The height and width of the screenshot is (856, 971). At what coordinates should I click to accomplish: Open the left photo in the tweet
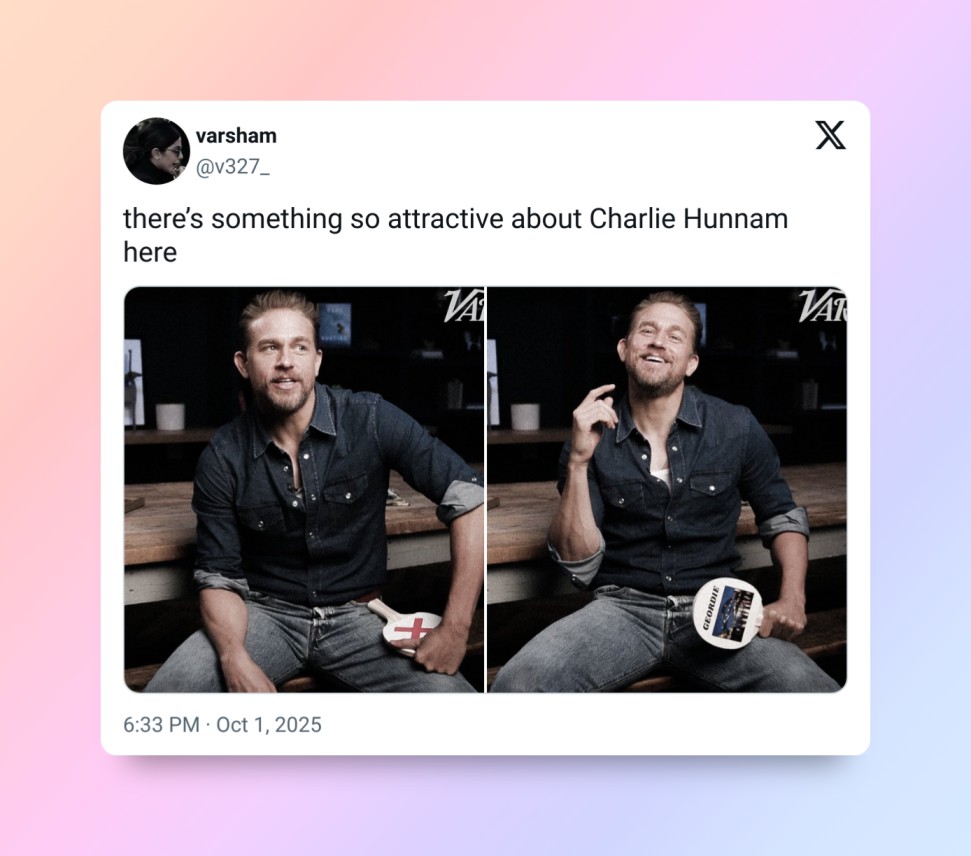coord(304,489)
